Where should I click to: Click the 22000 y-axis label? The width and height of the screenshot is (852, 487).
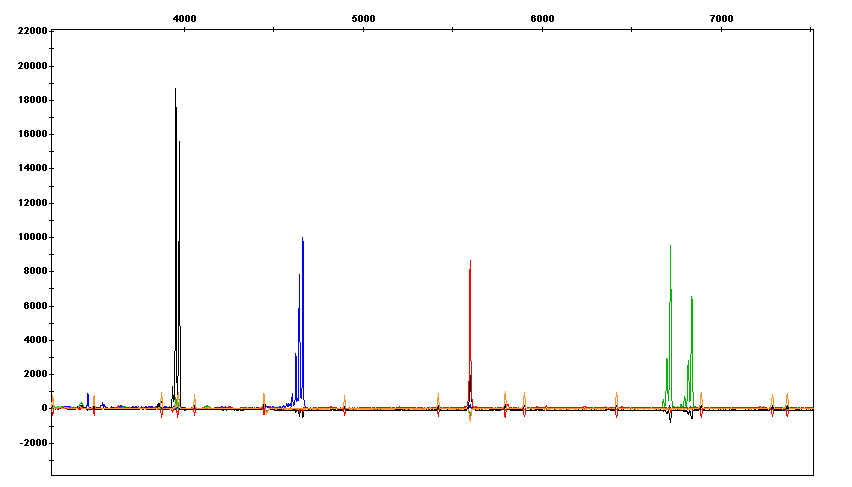tap(33, 31)
